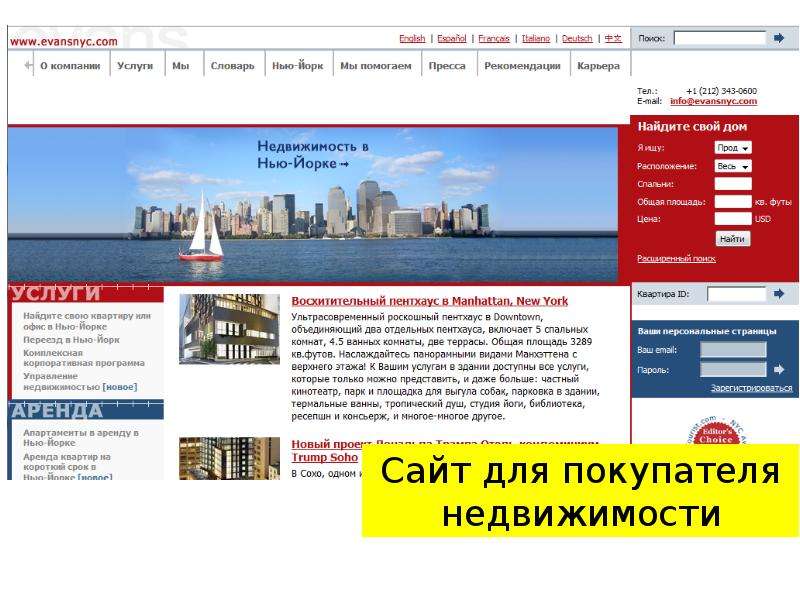Click the Недвижимость в Нью-Йорке banner text
800x600 pixels.
click(312, 155)
